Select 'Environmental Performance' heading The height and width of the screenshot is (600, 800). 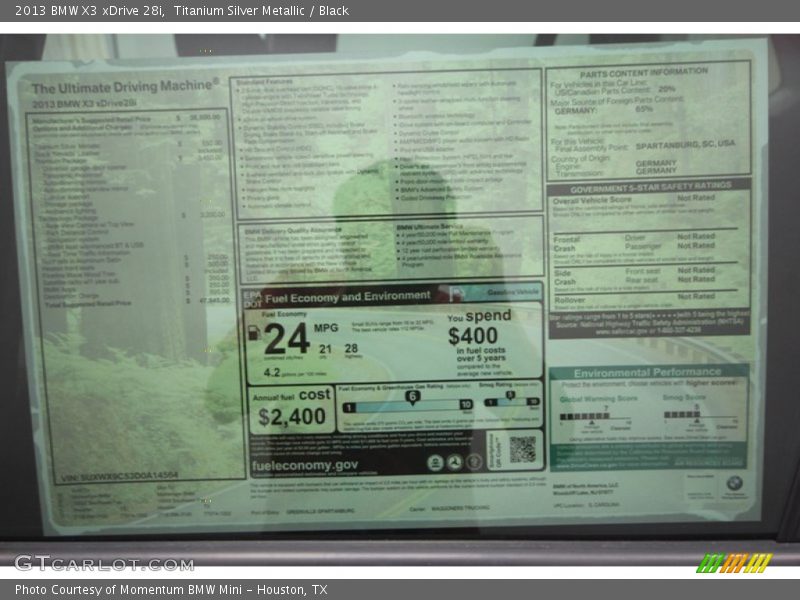[x=647, y=372]
